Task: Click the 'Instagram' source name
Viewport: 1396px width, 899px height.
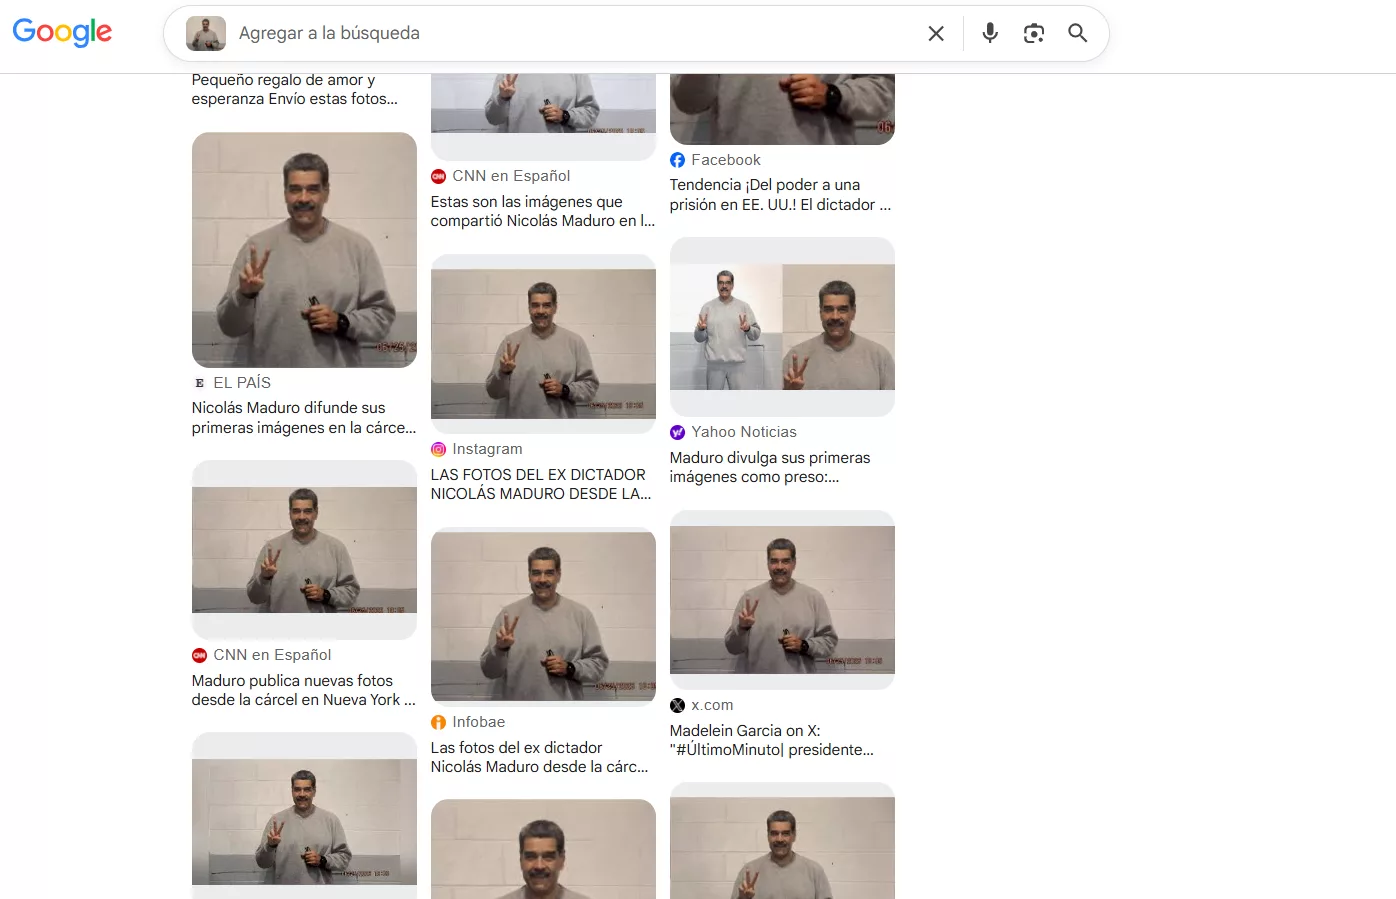Action: point(487,450)
